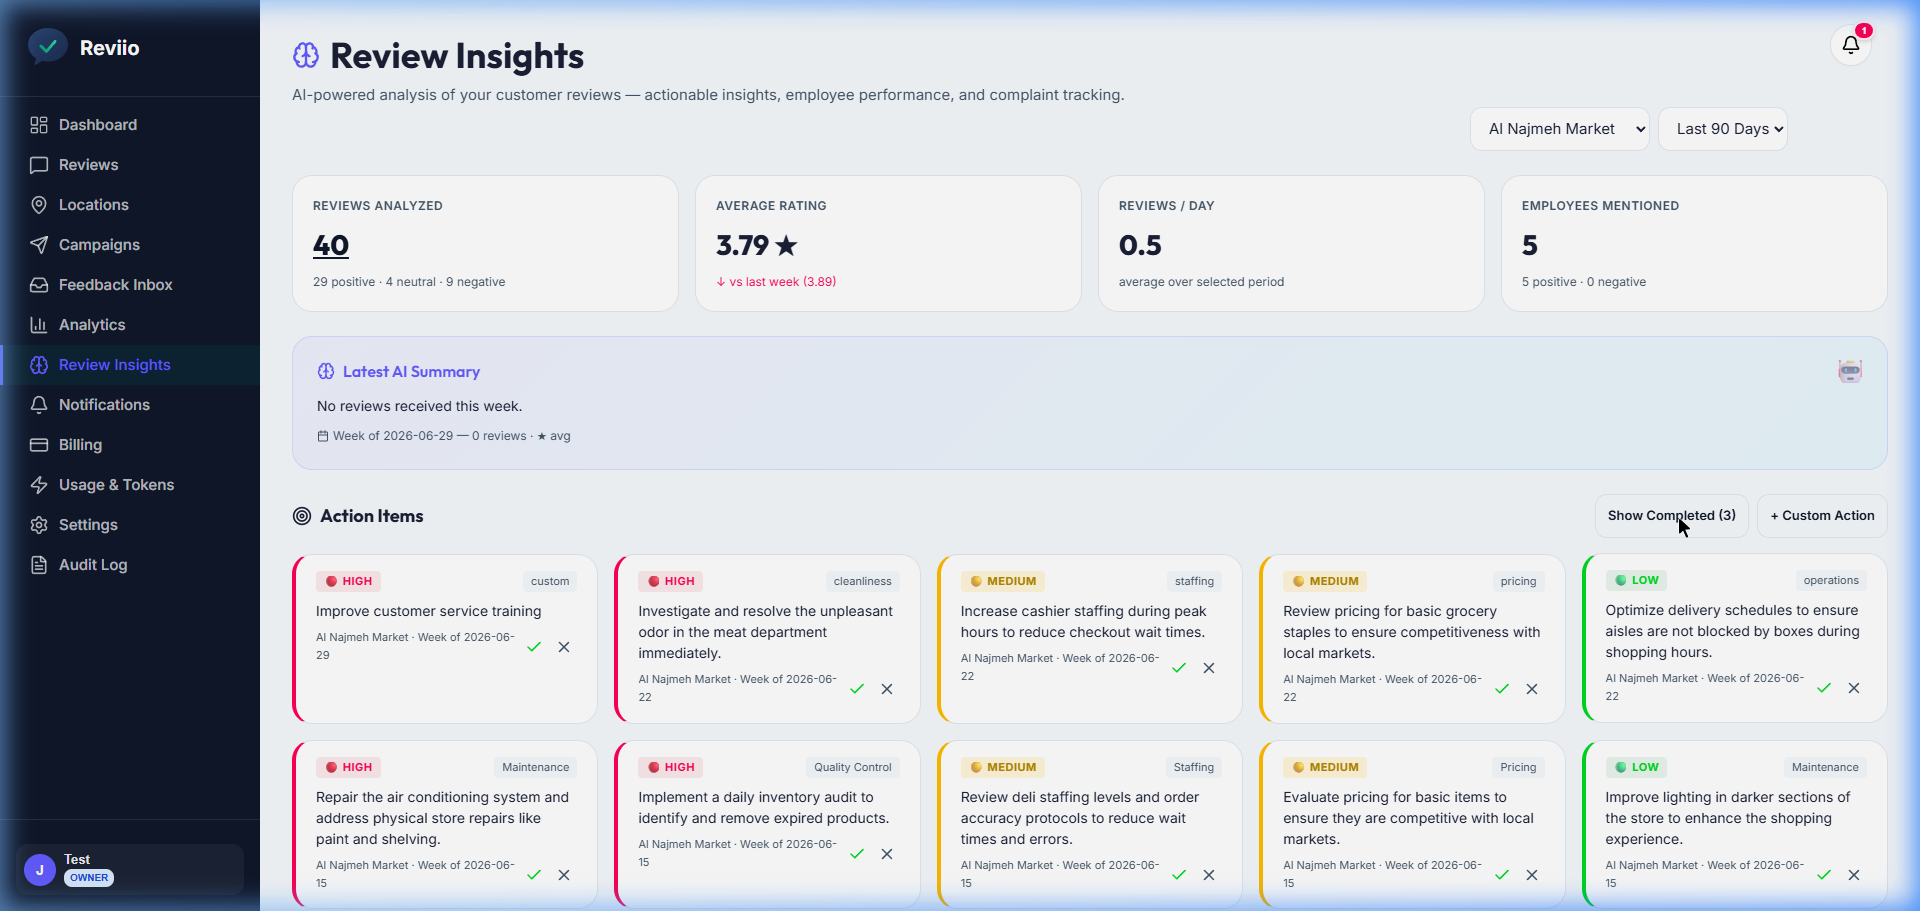The width and height of the screenshot is (1920, 911).
Task: Click the Reviews sidebar icon
Action: tap(39, 165)
